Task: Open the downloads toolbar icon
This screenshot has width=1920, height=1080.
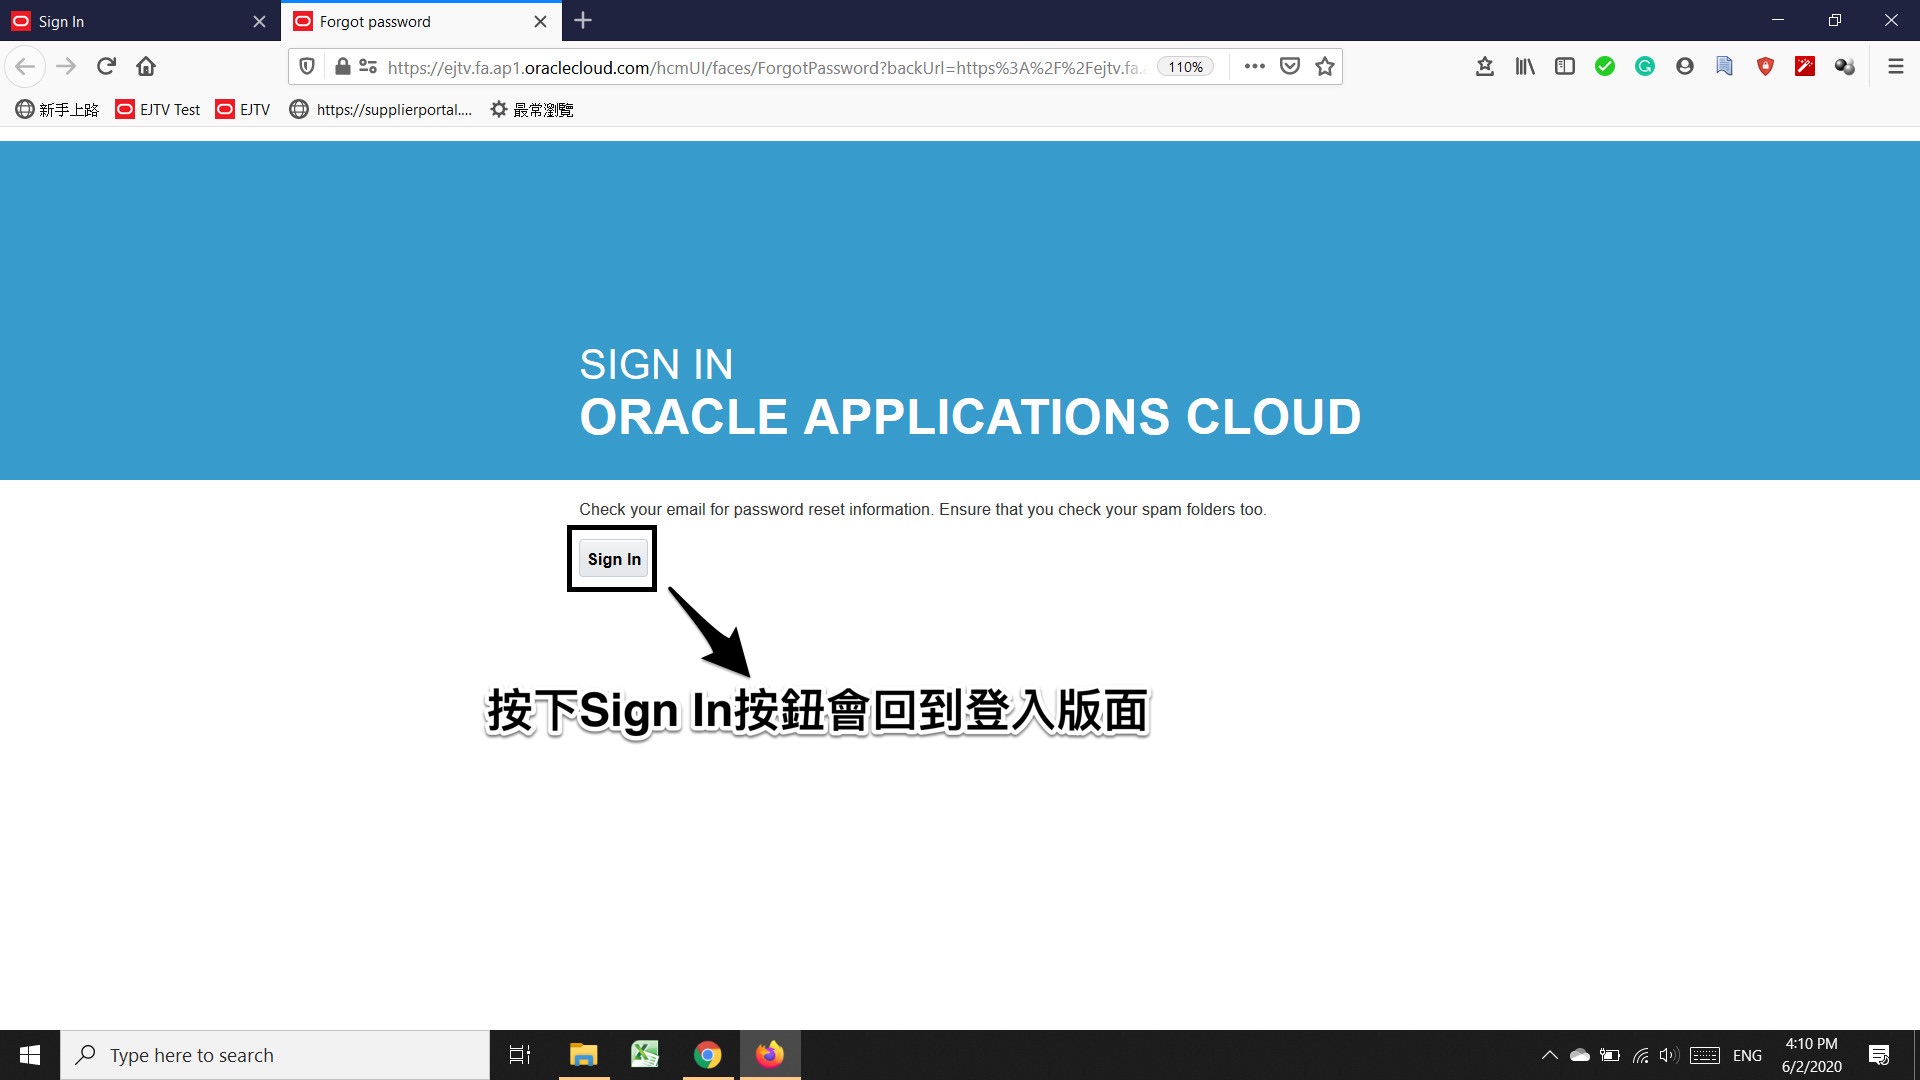Action: pos(1485,66)
